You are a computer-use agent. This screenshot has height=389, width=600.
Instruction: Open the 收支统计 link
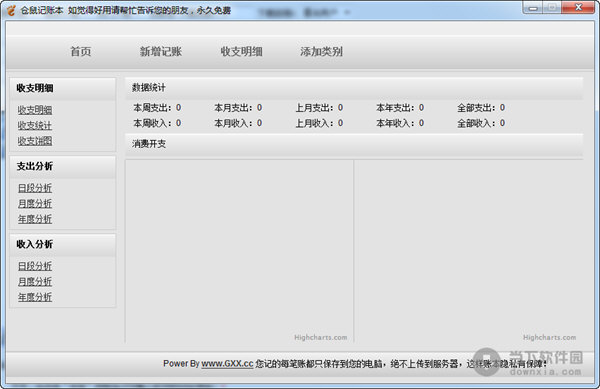coord(35,125)
